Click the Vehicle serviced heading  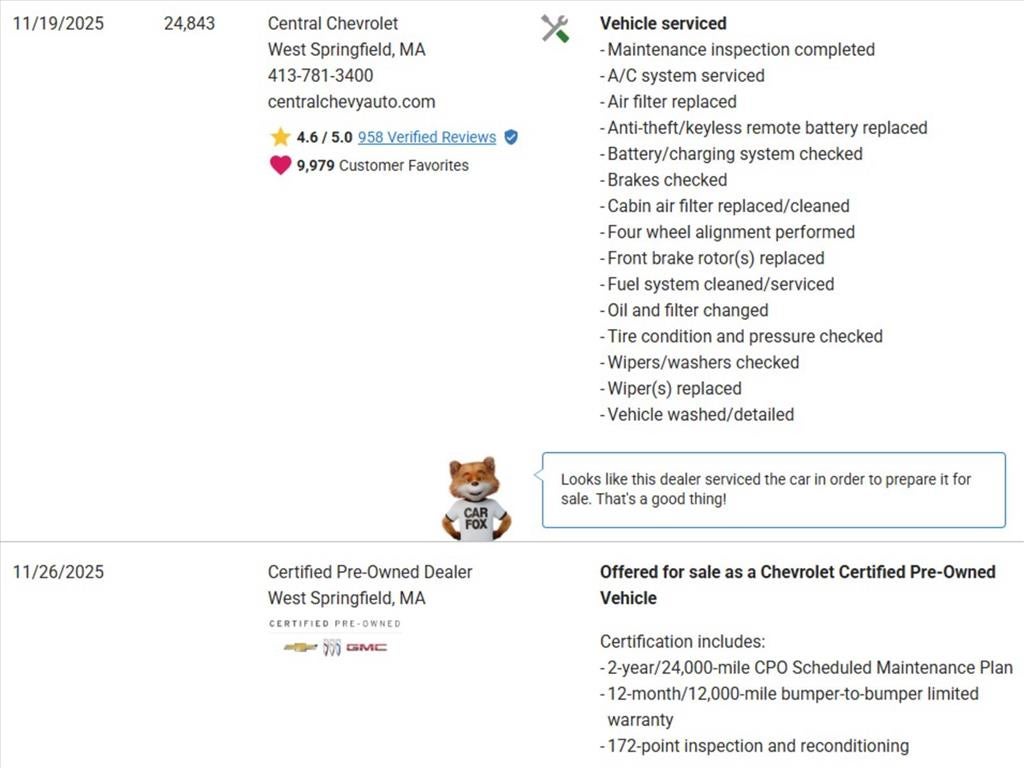(663, 23)
